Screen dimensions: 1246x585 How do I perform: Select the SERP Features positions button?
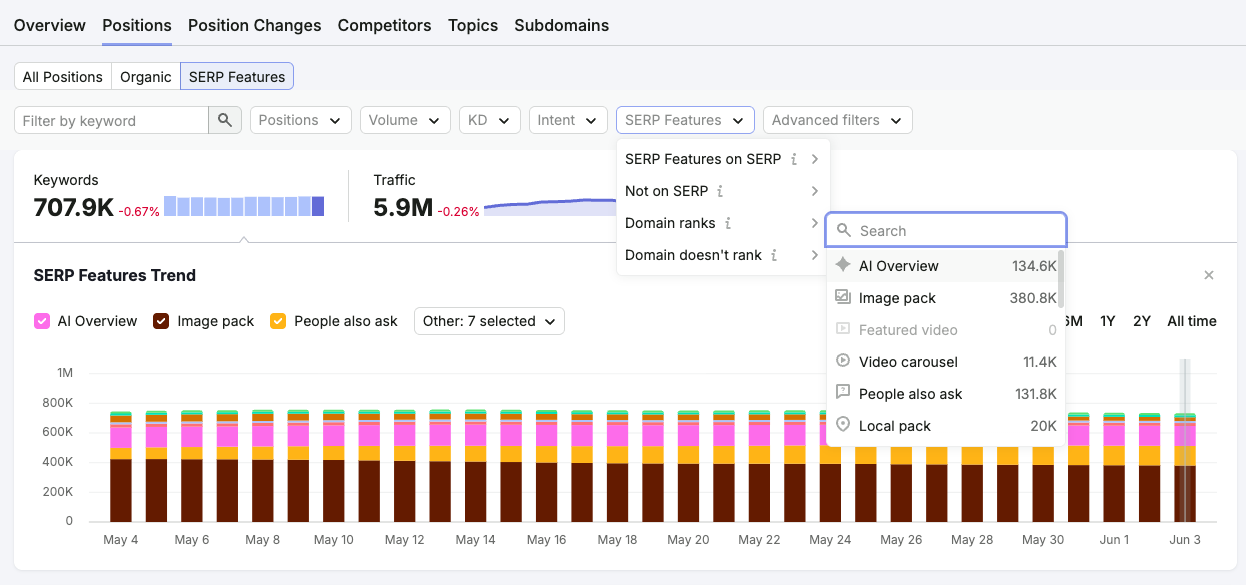tap(237, 77)
